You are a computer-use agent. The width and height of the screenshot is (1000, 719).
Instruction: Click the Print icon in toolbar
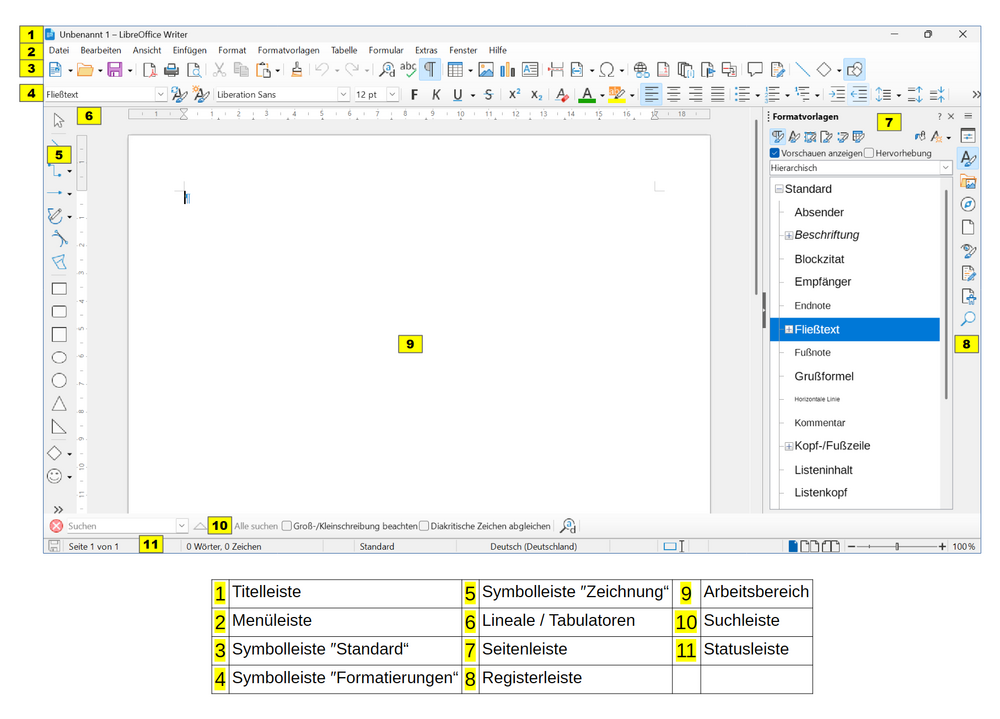[x=172, y=70]
